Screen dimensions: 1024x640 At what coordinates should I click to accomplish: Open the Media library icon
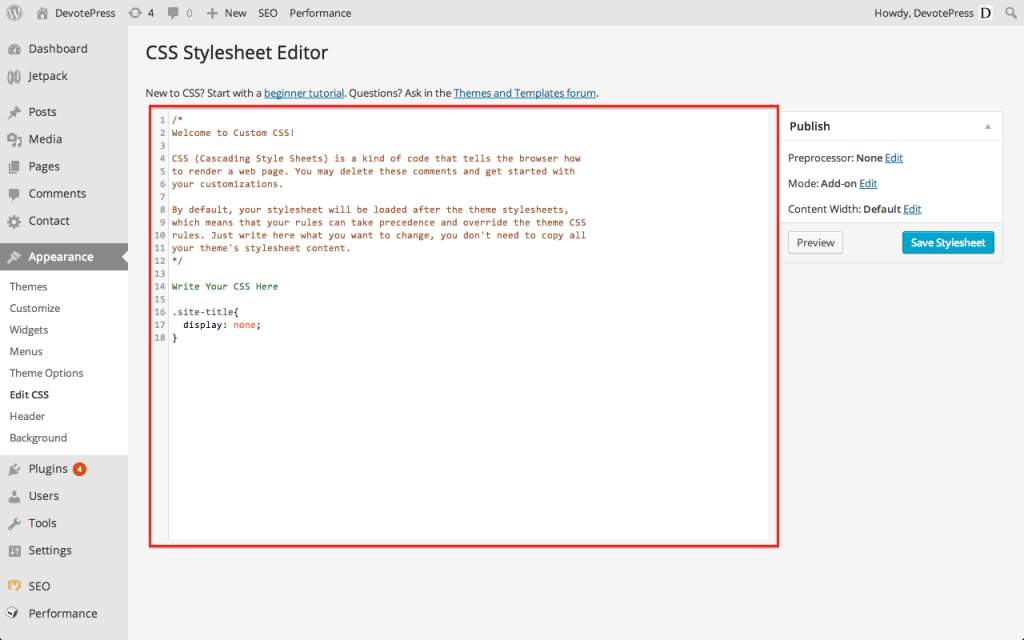14,139
